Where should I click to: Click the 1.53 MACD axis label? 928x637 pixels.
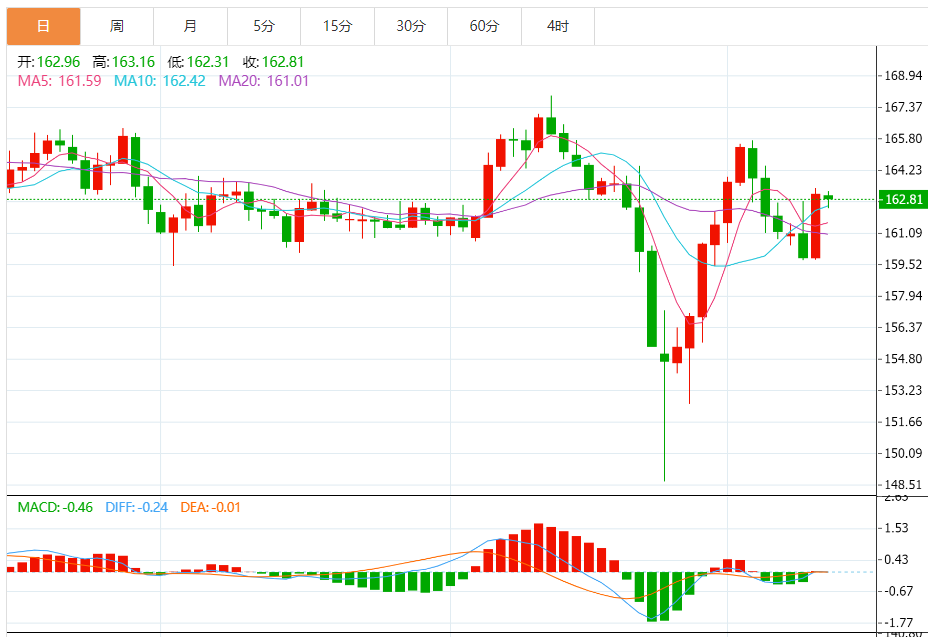(896, 528)
